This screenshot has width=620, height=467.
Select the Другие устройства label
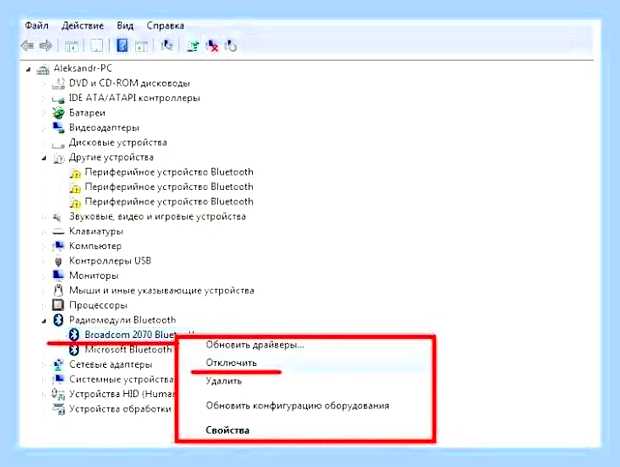(111, 157)
